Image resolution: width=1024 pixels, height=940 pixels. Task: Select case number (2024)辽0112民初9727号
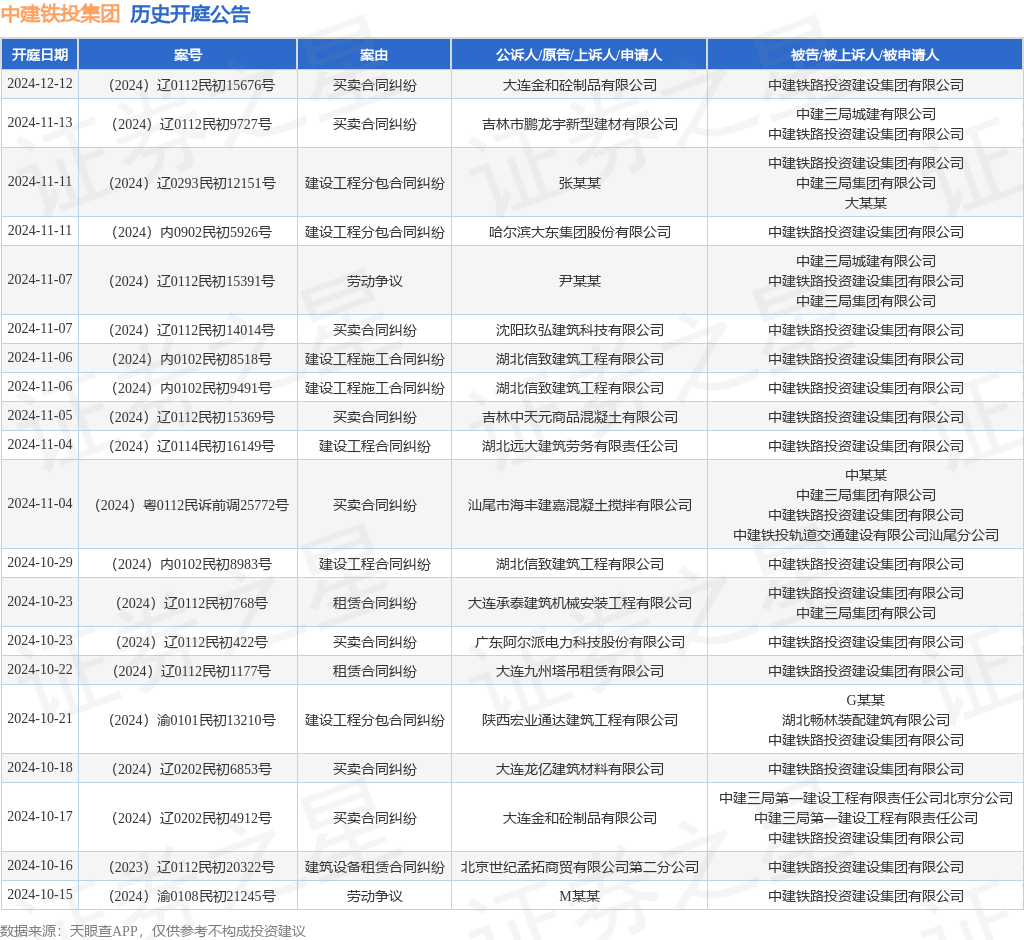point(191,124)
